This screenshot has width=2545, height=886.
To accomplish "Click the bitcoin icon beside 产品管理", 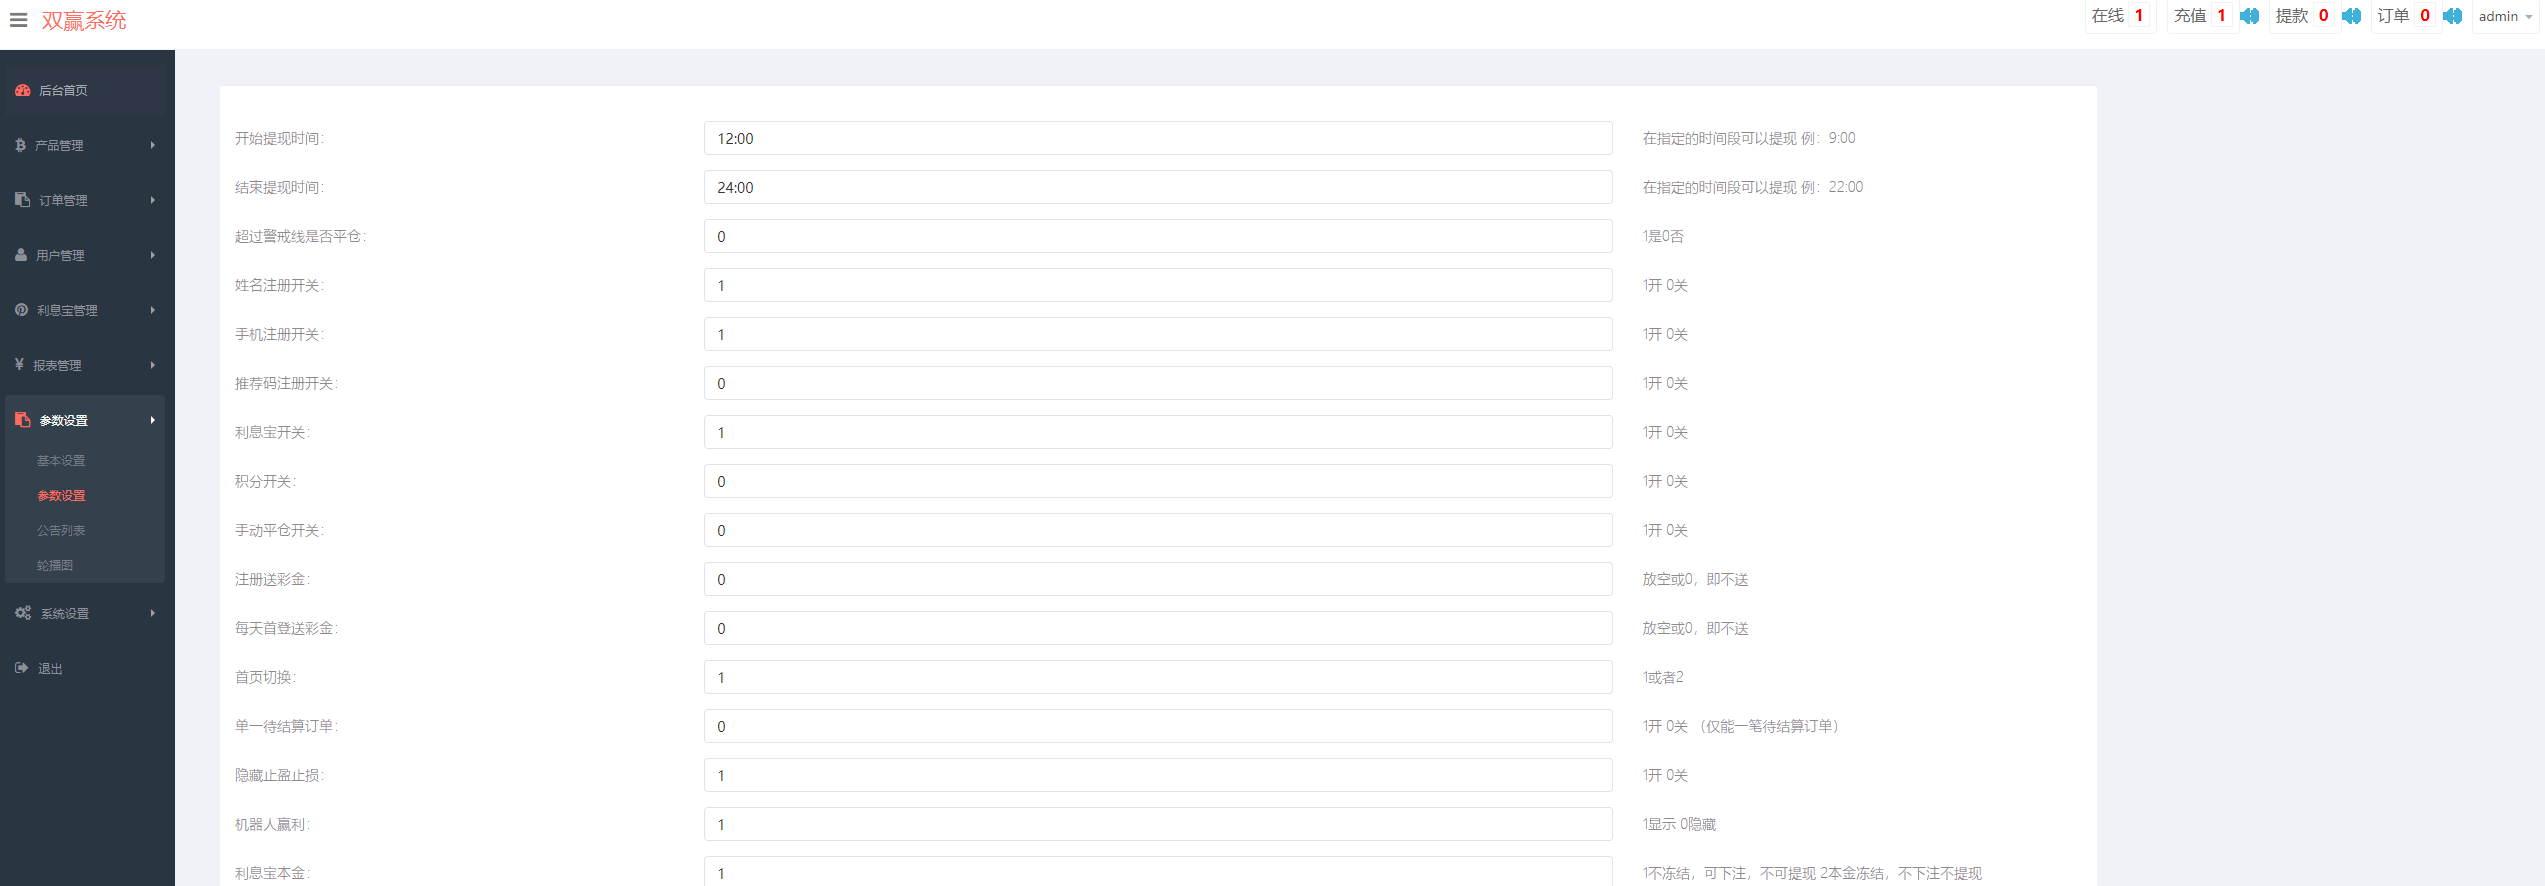I will pos(20,145).
